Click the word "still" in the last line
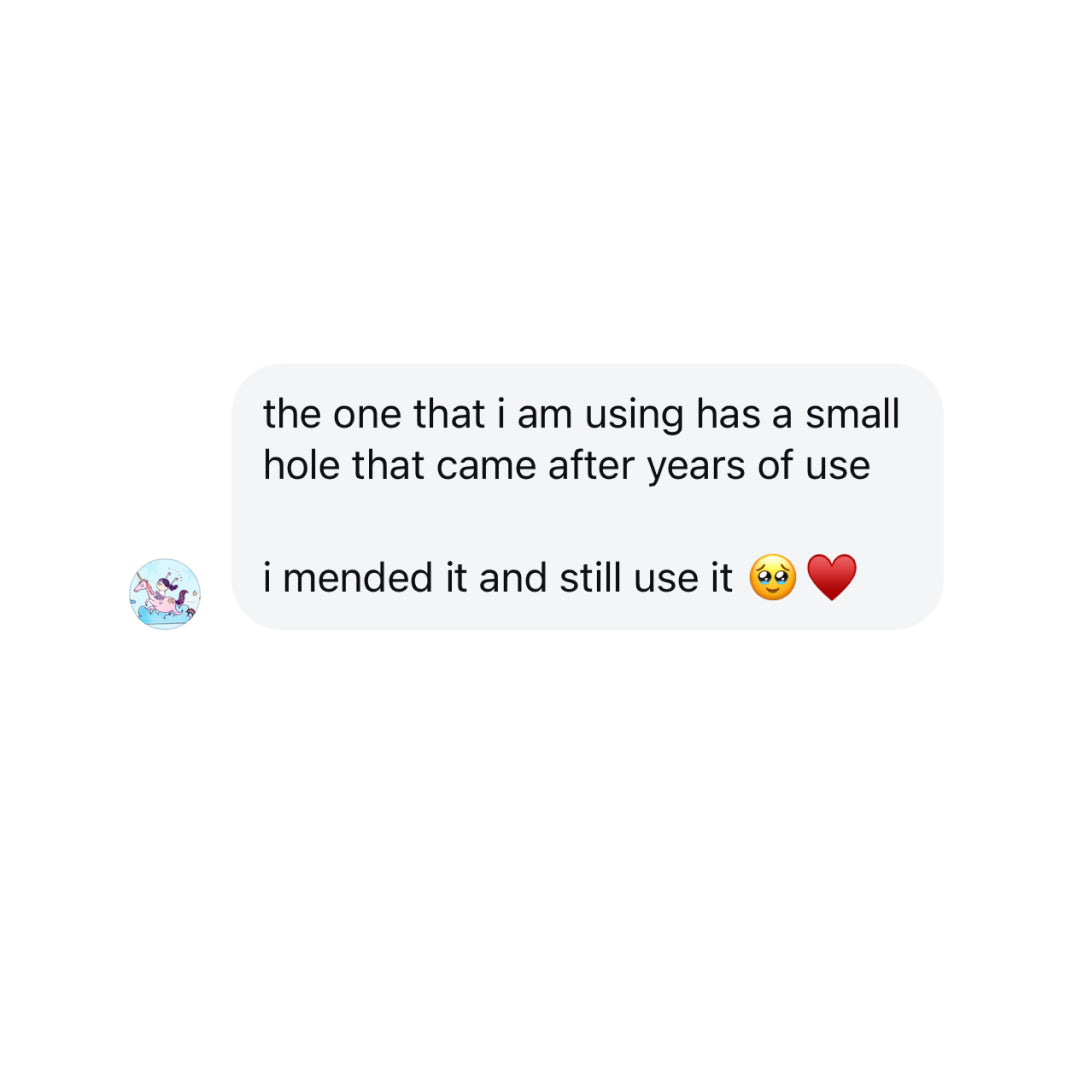The height and width of the screenshot is (1080, 1080). [x=590, y=577]
